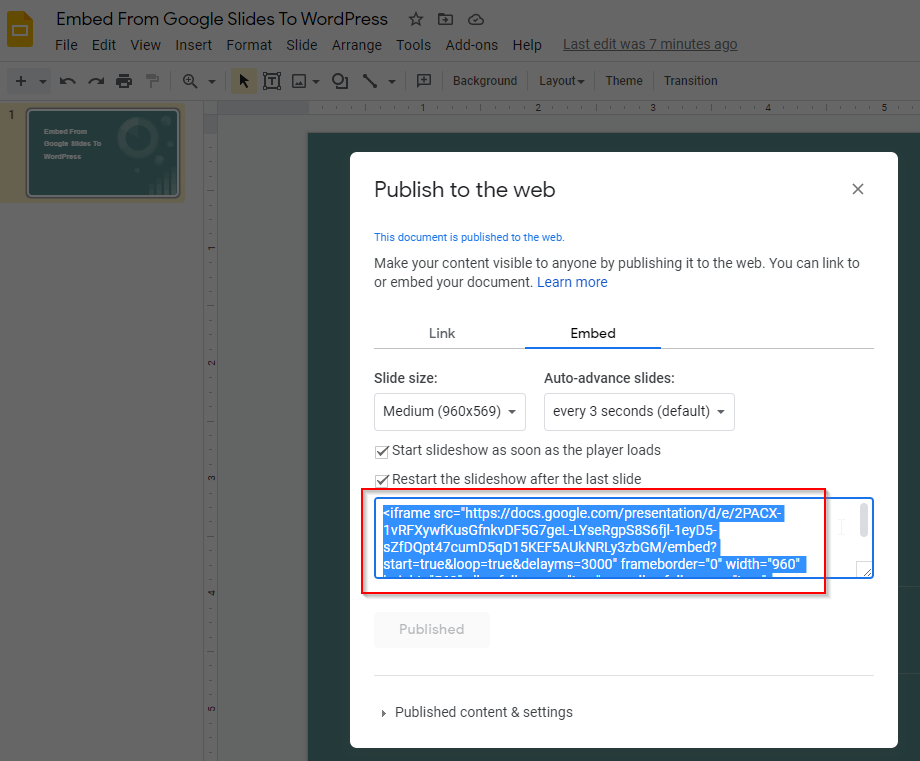Print the presentation

(124, 81)
